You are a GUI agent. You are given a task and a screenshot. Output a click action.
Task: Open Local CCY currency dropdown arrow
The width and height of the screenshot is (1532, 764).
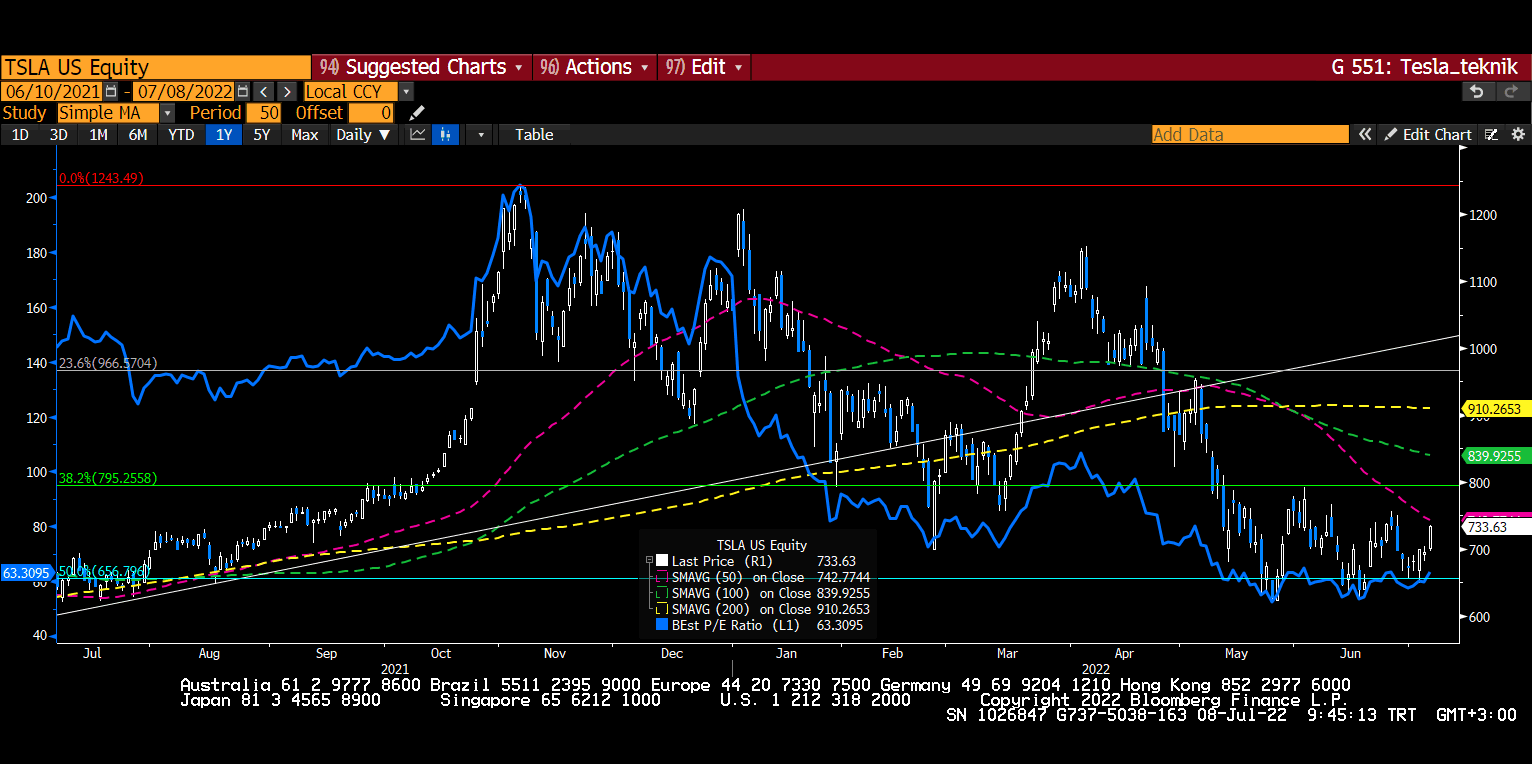(406, 91)
